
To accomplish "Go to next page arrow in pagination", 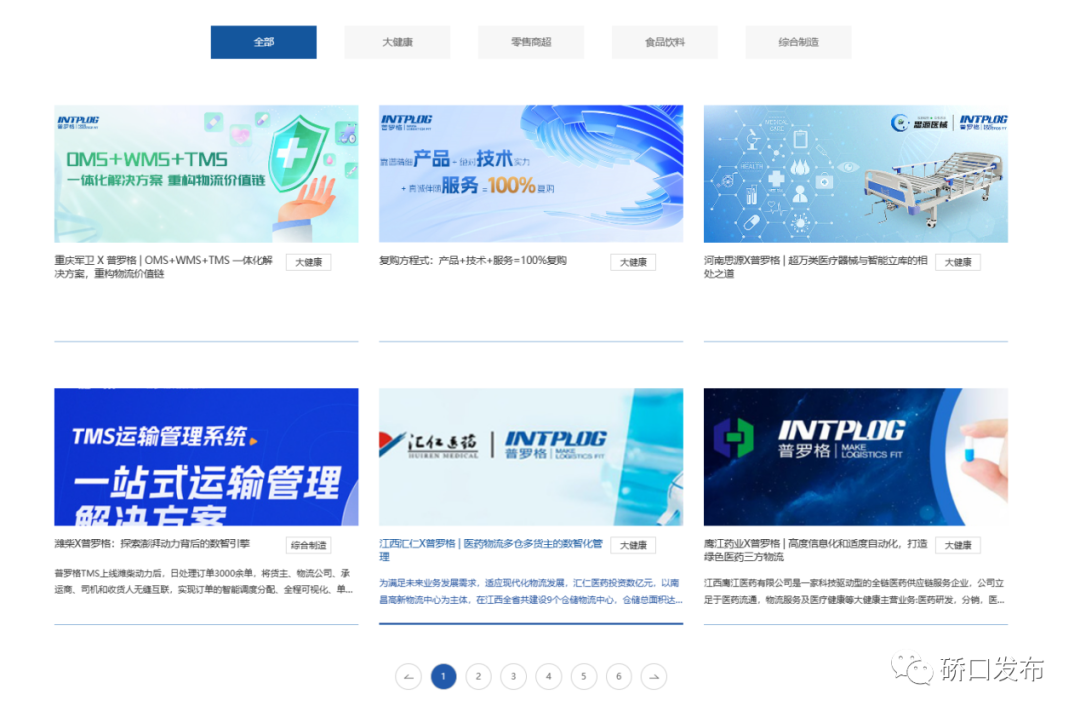I will click(653, 677).
